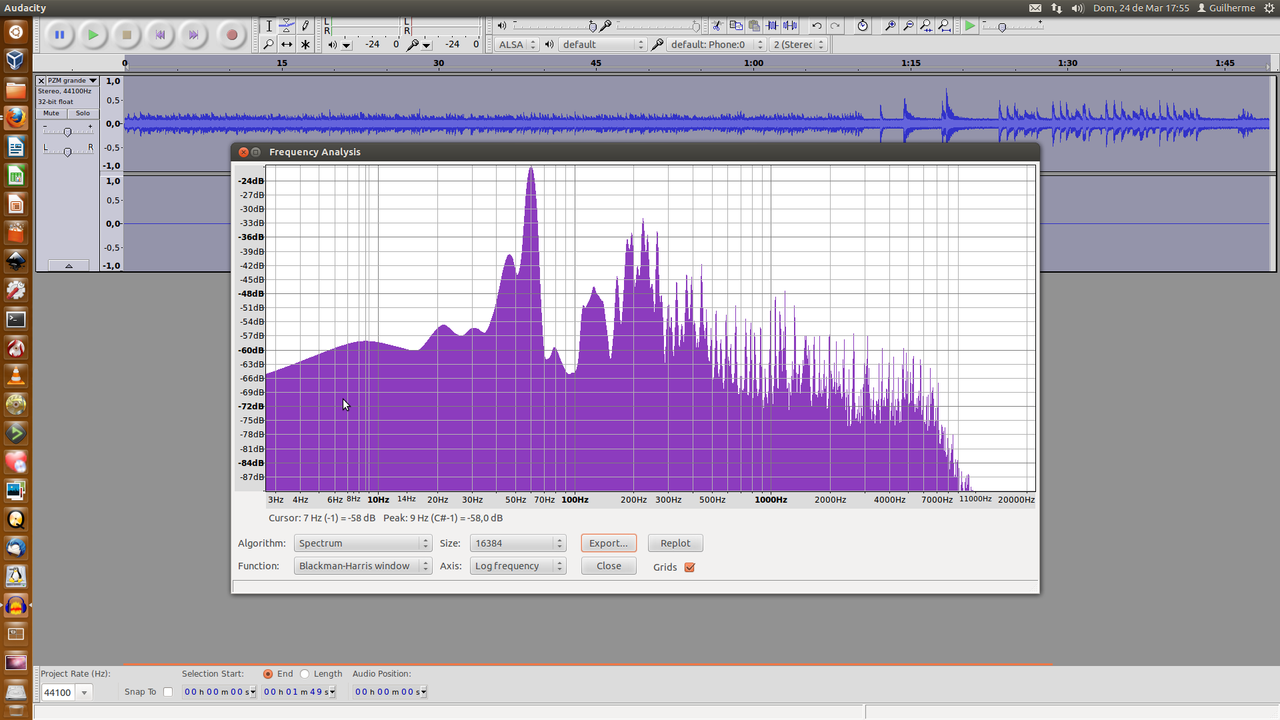Click the Trim audio icon
Image resolution: width=1280 pixels, height=720 pixels.
point(772,26)
